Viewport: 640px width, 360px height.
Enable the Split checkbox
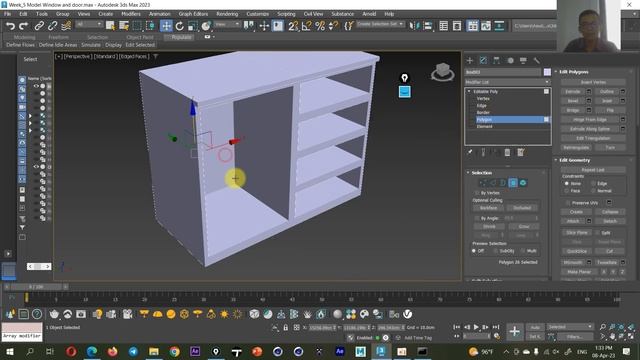(x=597, y=233)
